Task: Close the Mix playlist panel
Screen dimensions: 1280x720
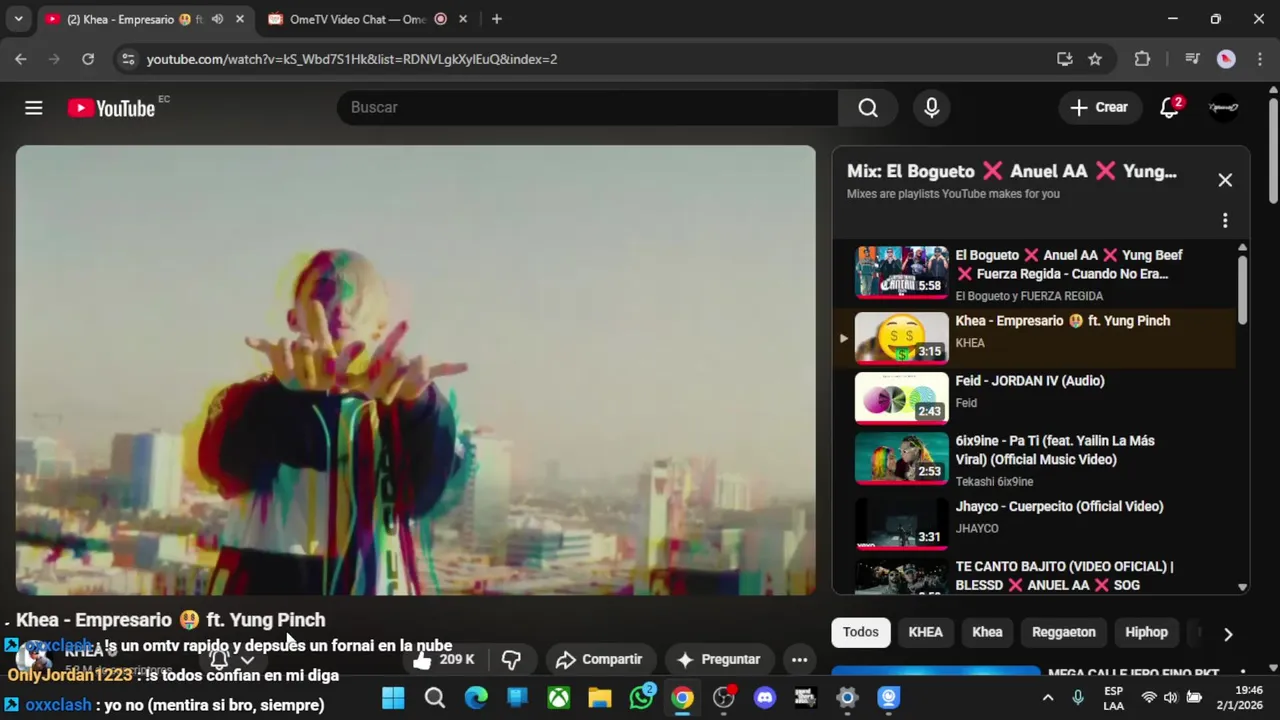Action: (x=1225, y=180)
